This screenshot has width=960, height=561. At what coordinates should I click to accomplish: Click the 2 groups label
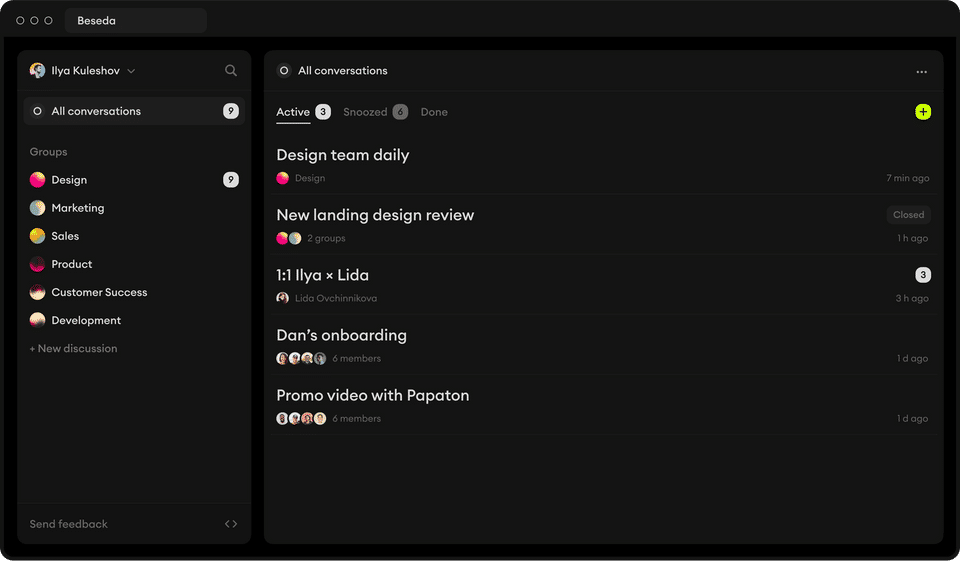pos(326,238)
